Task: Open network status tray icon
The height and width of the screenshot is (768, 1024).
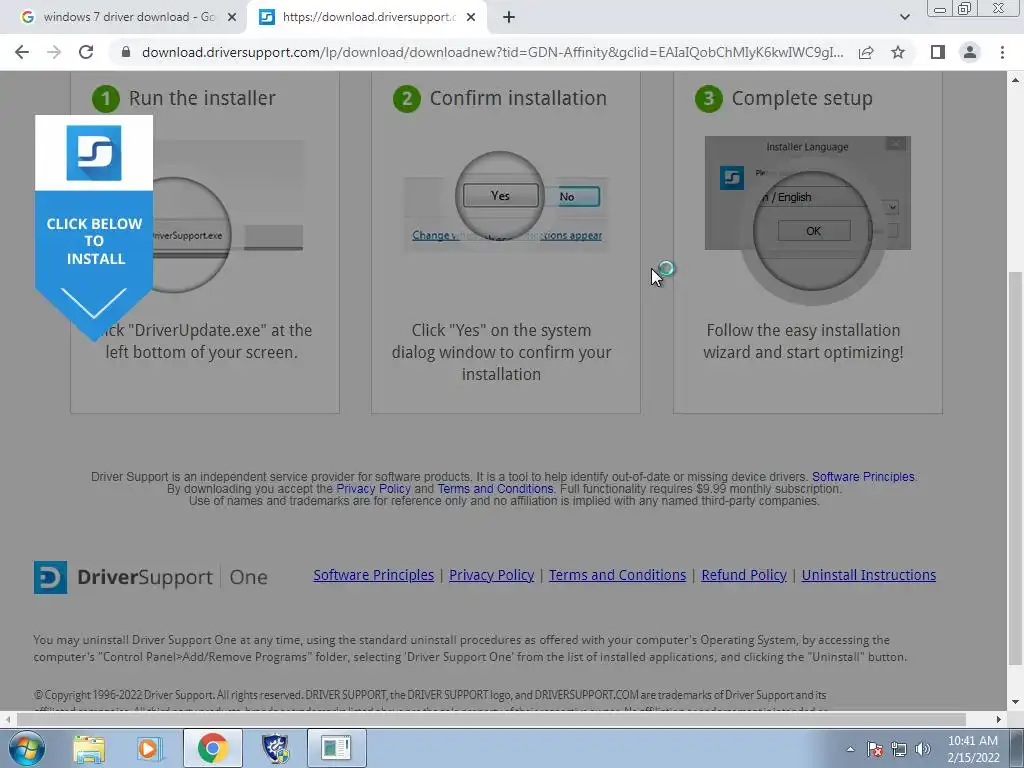Action: (899, 749)
